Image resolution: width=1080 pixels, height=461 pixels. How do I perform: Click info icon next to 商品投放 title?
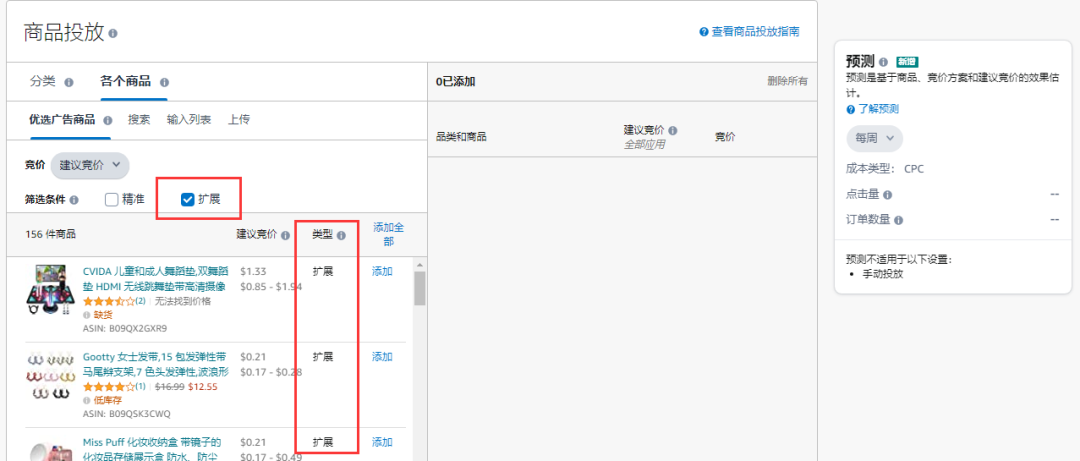(113, 33)
